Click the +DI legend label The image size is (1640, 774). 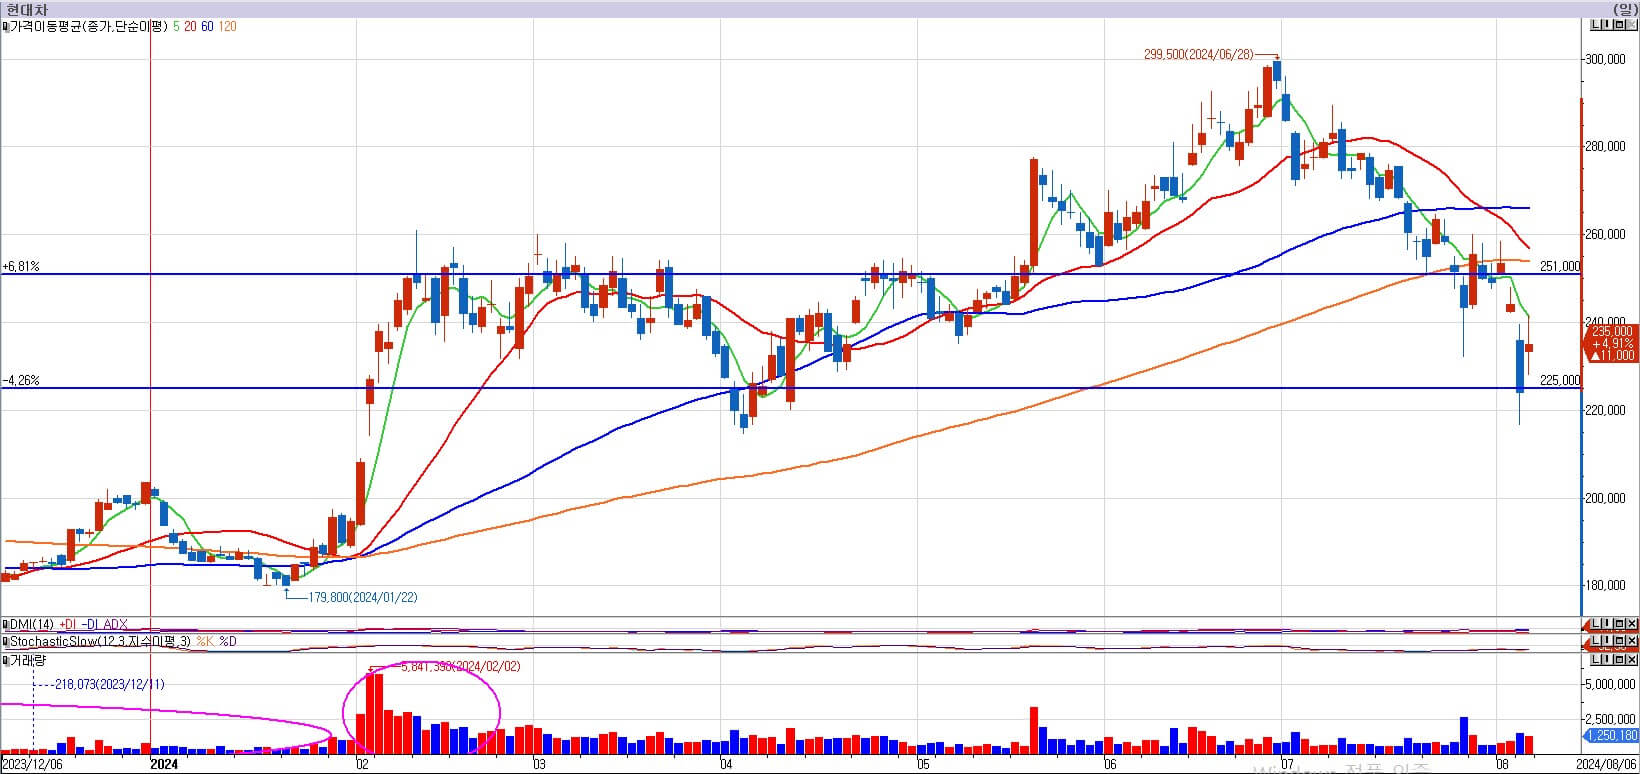point(68,624)
